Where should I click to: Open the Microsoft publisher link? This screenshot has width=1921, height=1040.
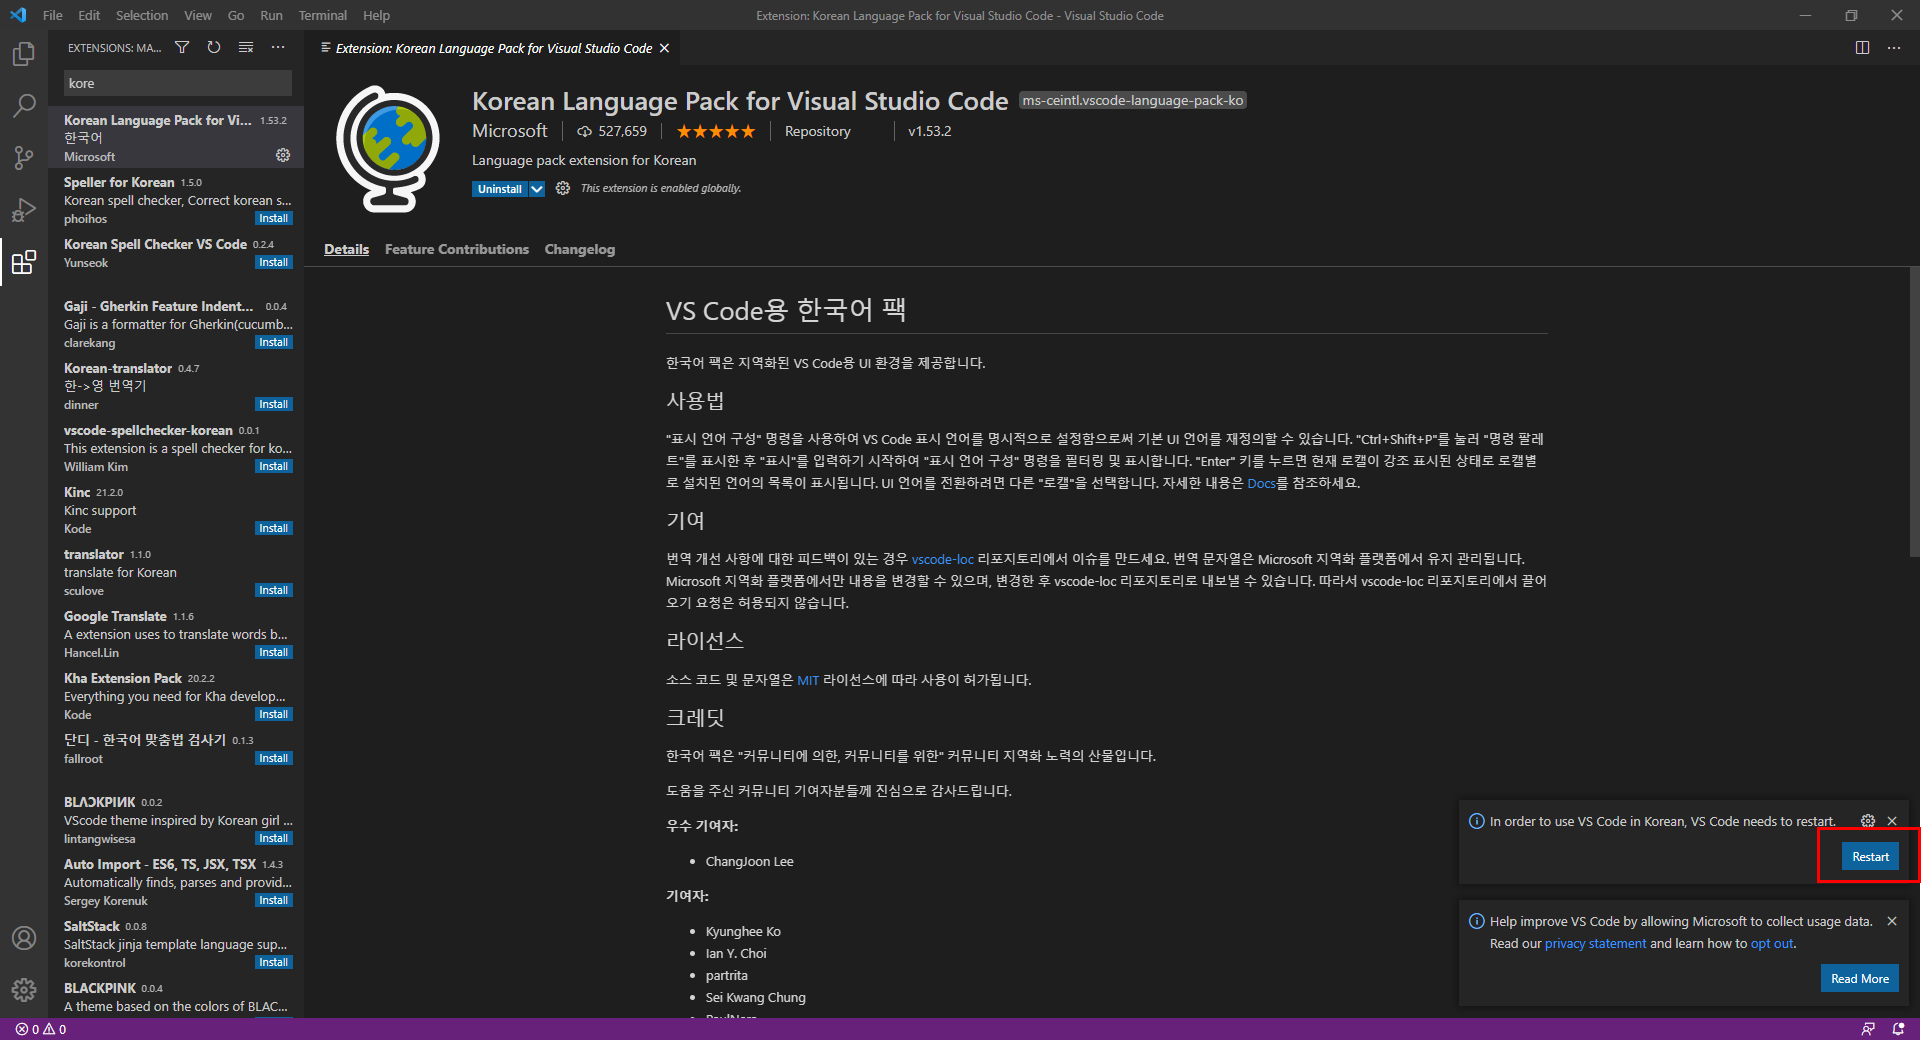pos(510,131)
